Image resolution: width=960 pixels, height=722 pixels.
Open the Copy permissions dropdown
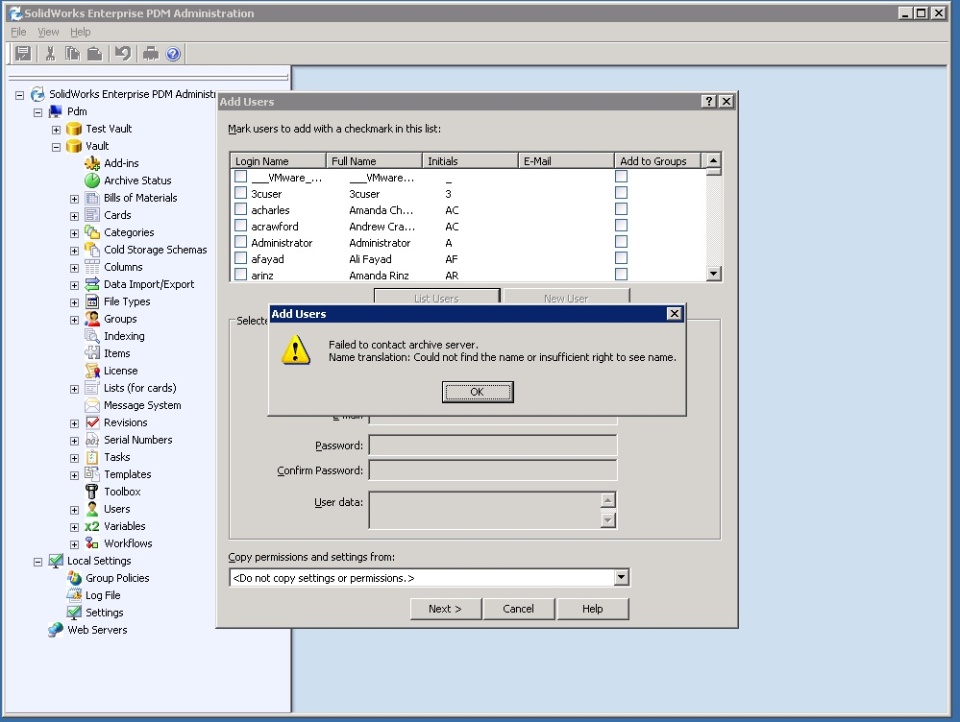(x=621, y=577)
